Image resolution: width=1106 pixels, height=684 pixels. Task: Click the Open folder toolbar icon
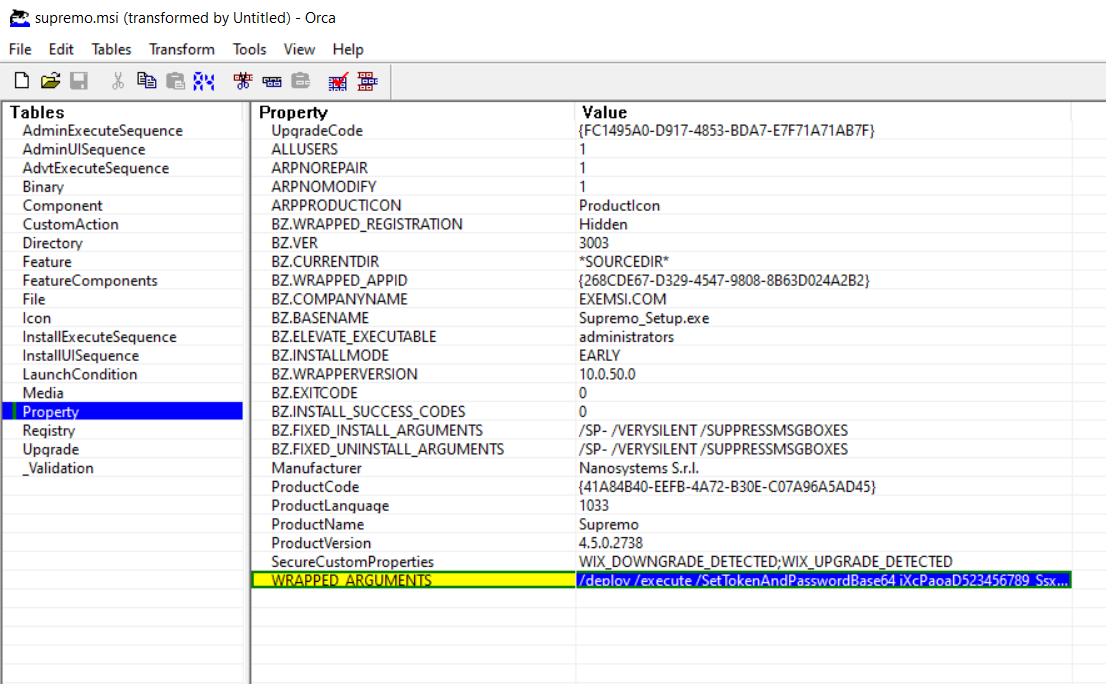pyautogui.click(x=50, y=81)
